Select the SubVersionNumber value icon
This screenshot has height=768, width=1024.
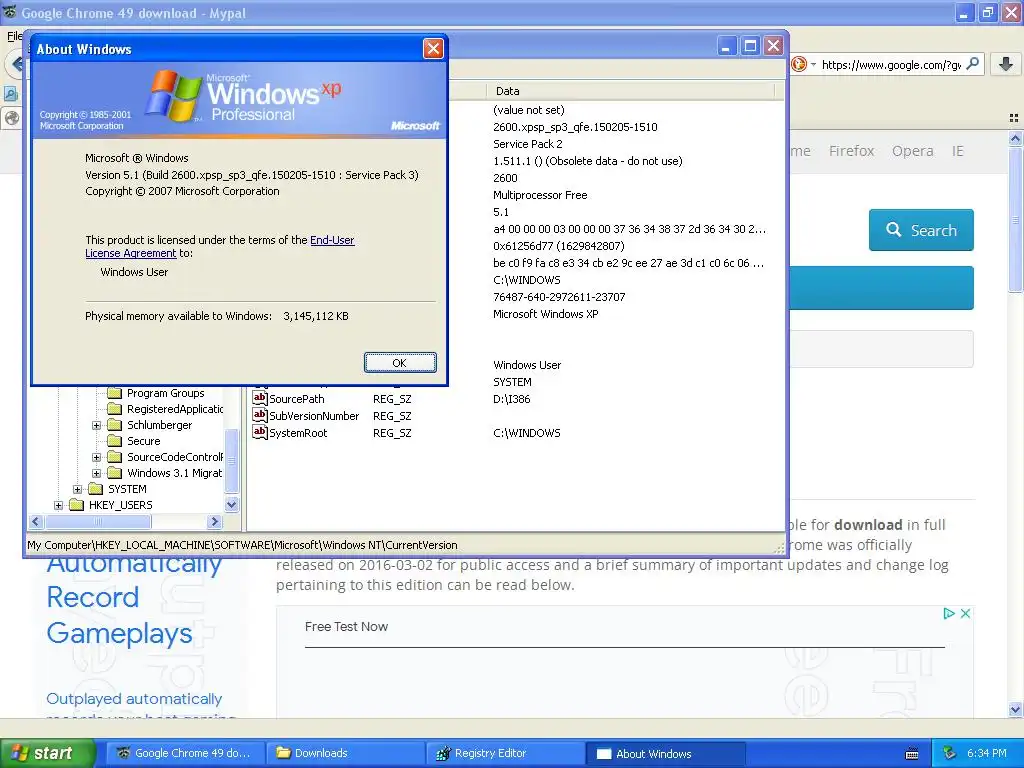pyautogui.click(x=260, y=415)
